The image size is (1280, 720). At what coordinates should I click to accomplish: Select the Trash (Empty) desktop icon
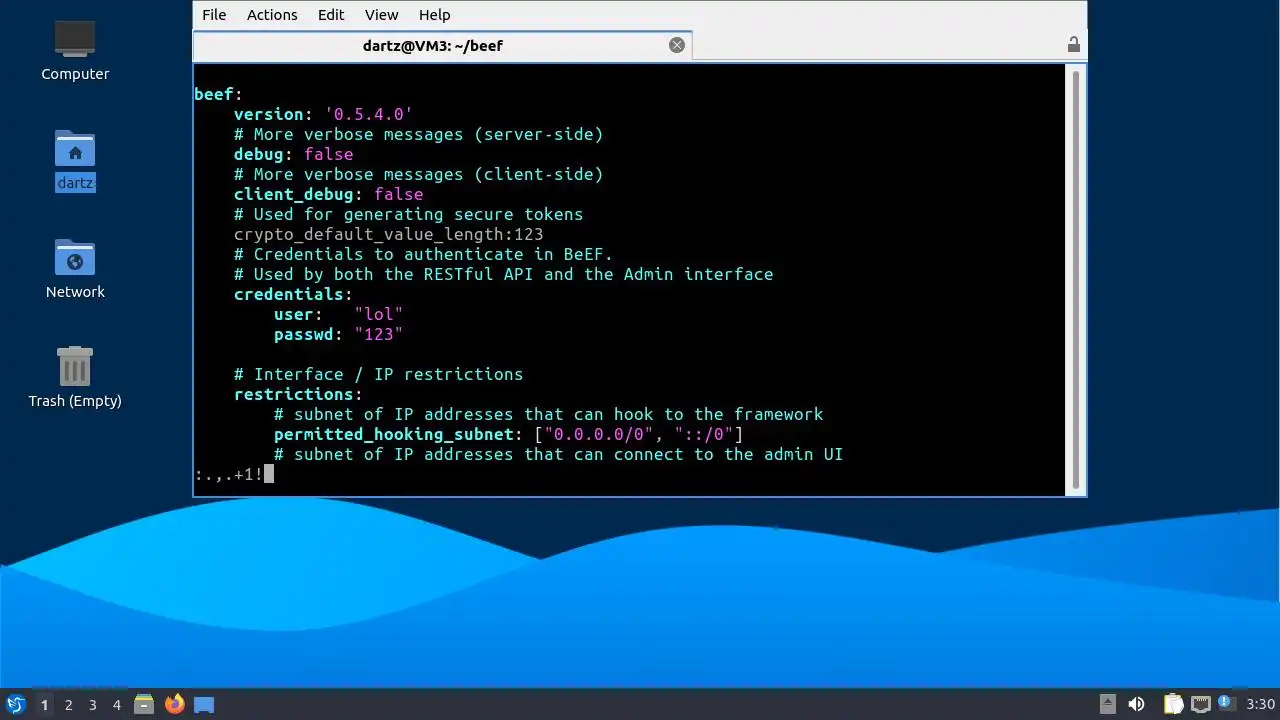point(75,377)
